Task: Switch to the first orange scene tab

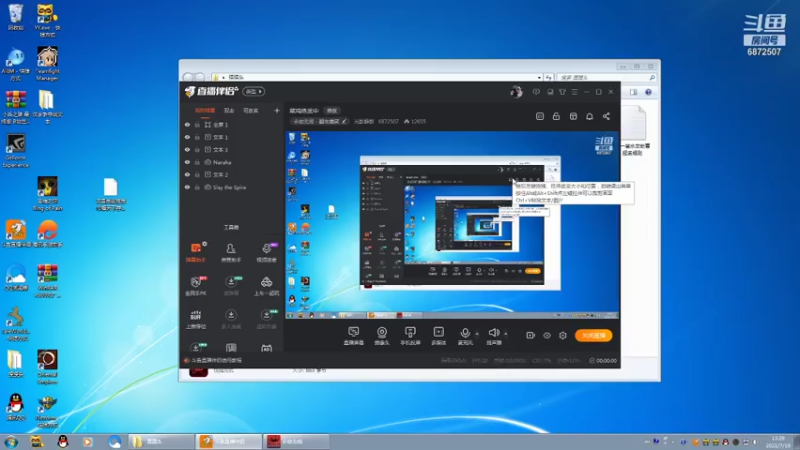Action: tap(205, 111)
